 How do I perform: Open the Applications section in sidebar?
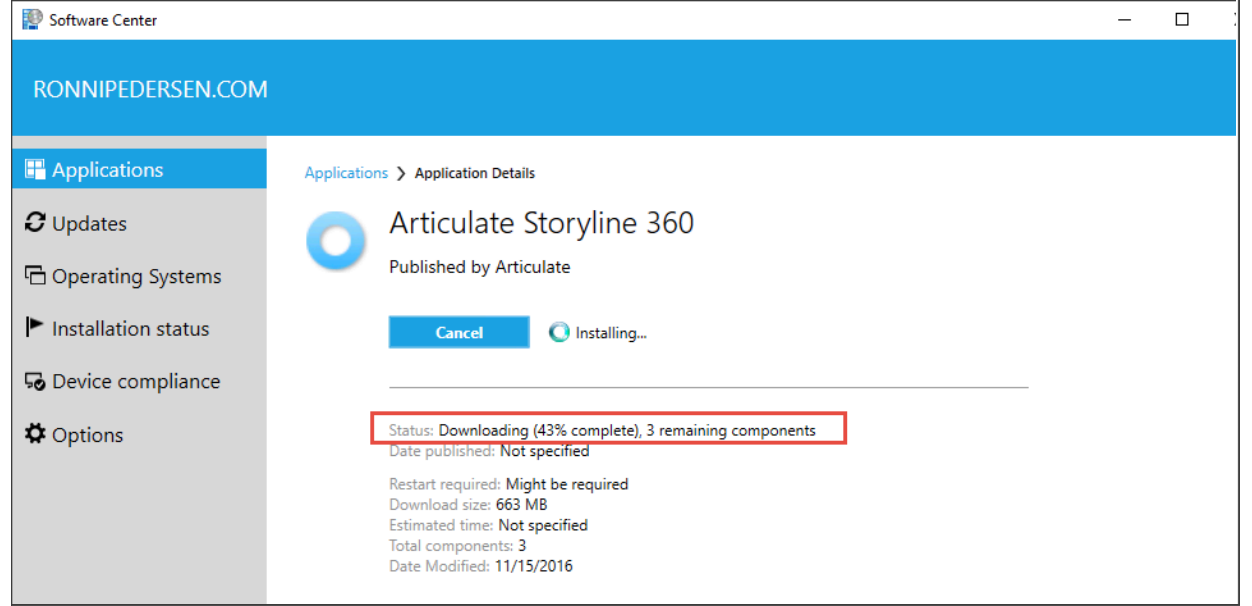pos(139,169)
